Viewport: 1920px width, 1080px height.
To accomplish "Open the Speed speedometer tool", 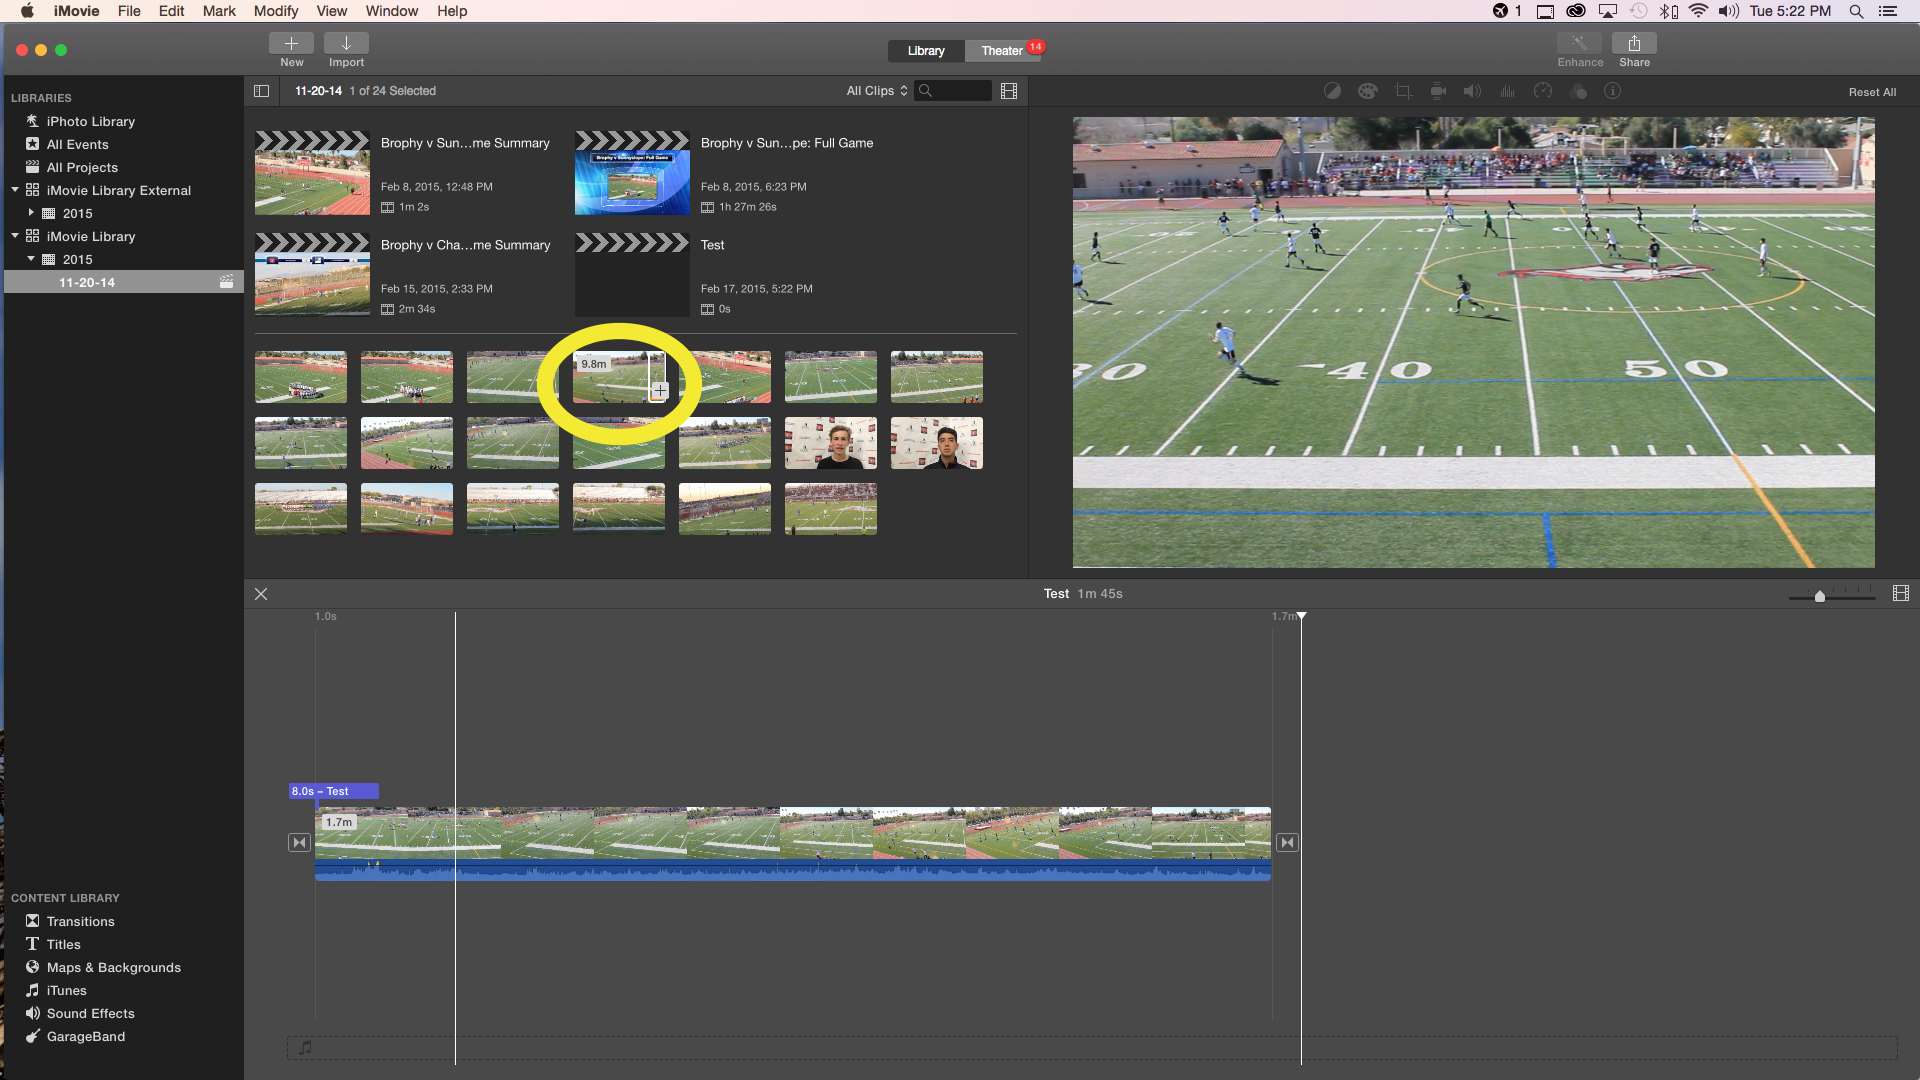I will tap(1543, 91).
